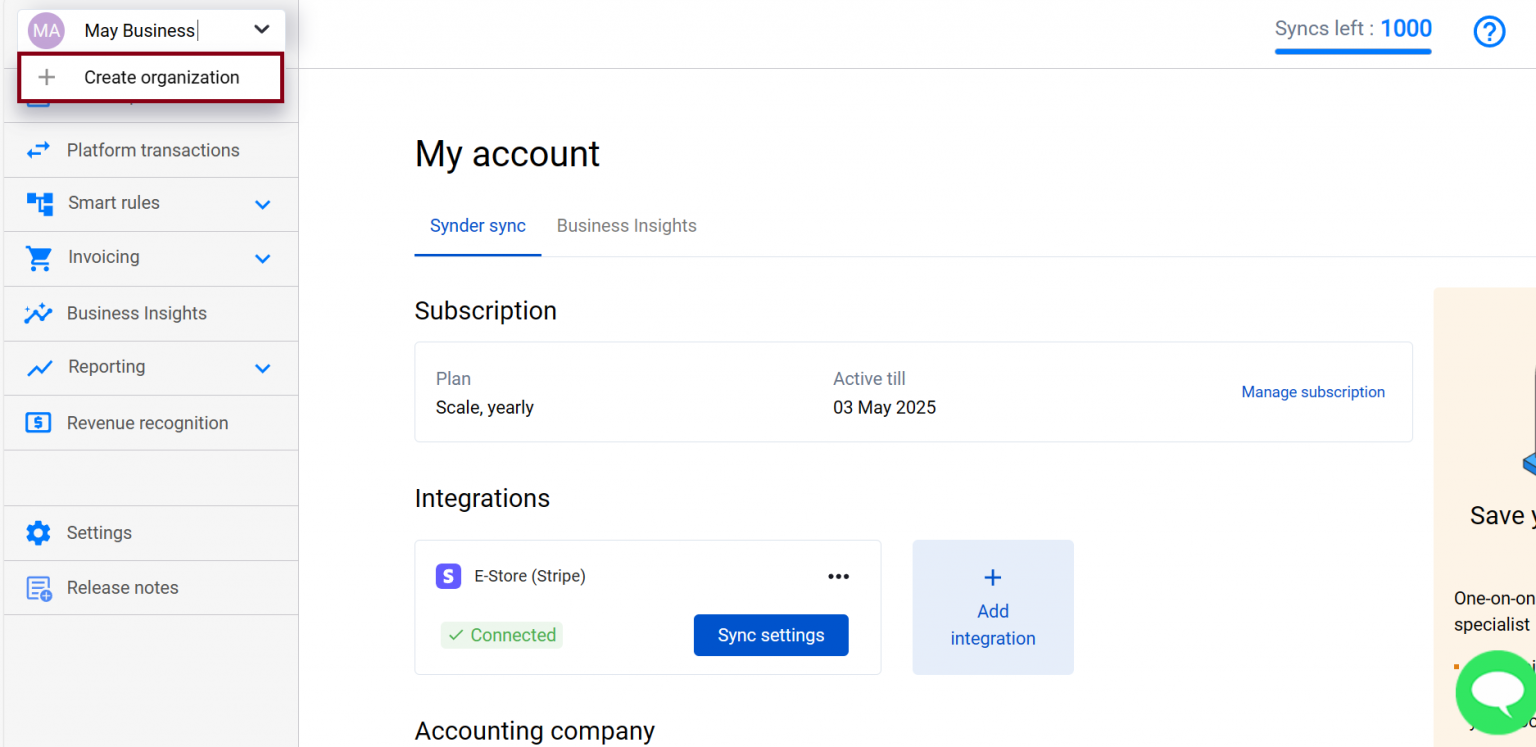Click the May Business name field
This screenshot has width=1536, height=747.
point(140,31)
